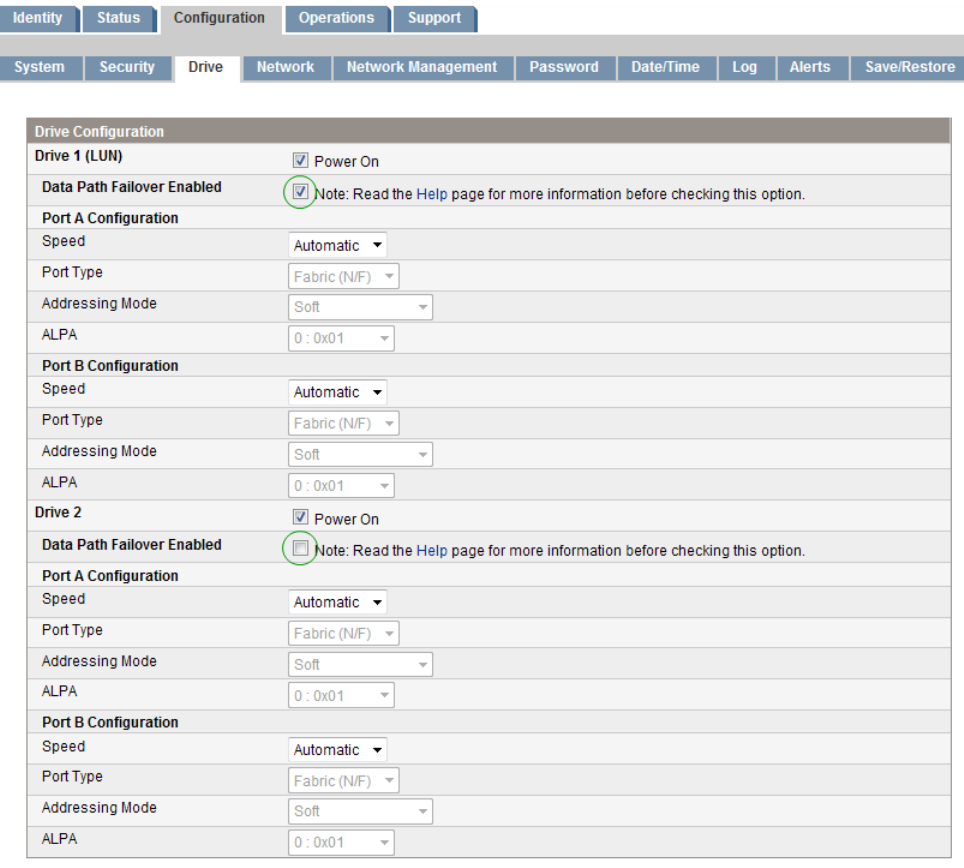Open Drive 1 Port A Speed dropdown
This screenshot has height=868, width=964.
click(337, 245)
